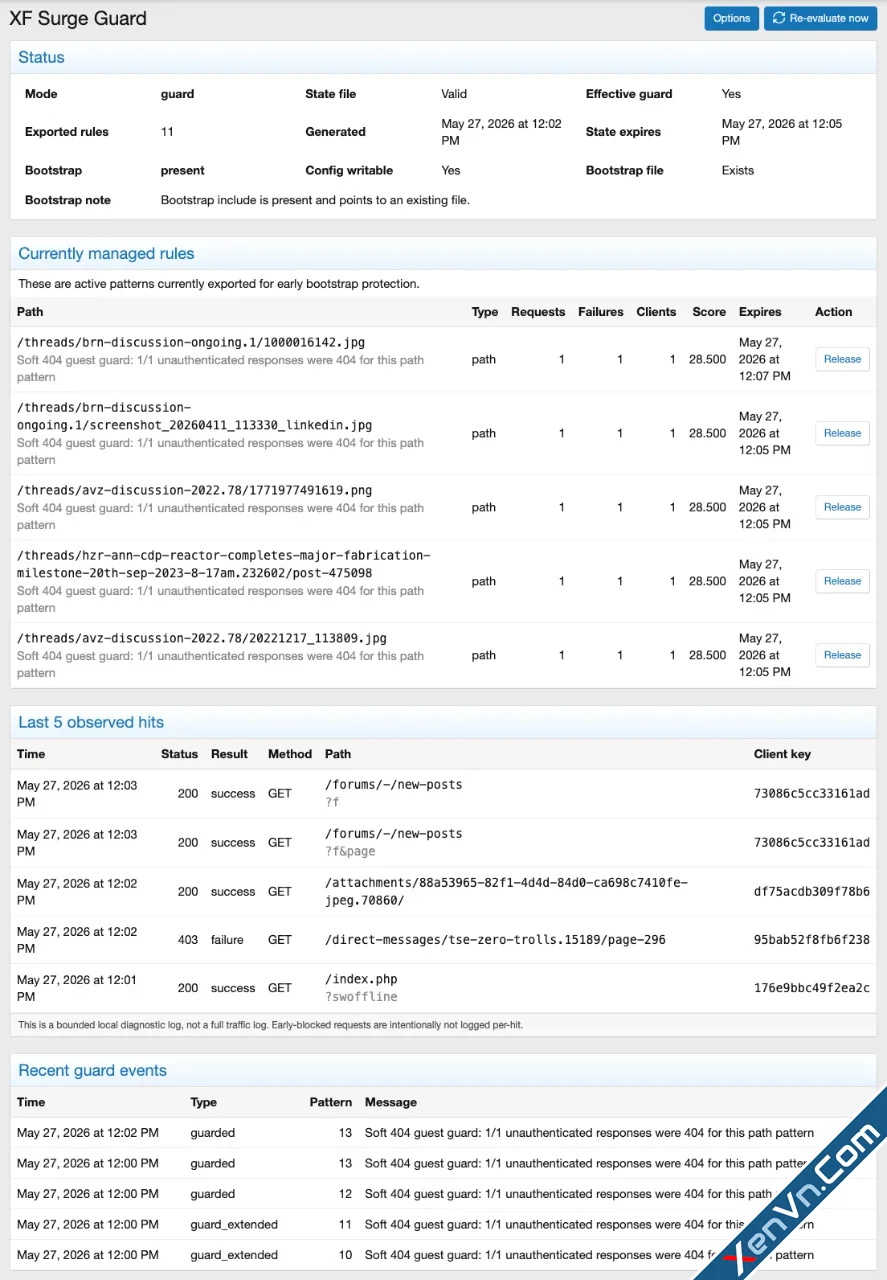Select the Recent guard events heading
This screenshot has height=1280, width=887.
[x=92, y=1070]
